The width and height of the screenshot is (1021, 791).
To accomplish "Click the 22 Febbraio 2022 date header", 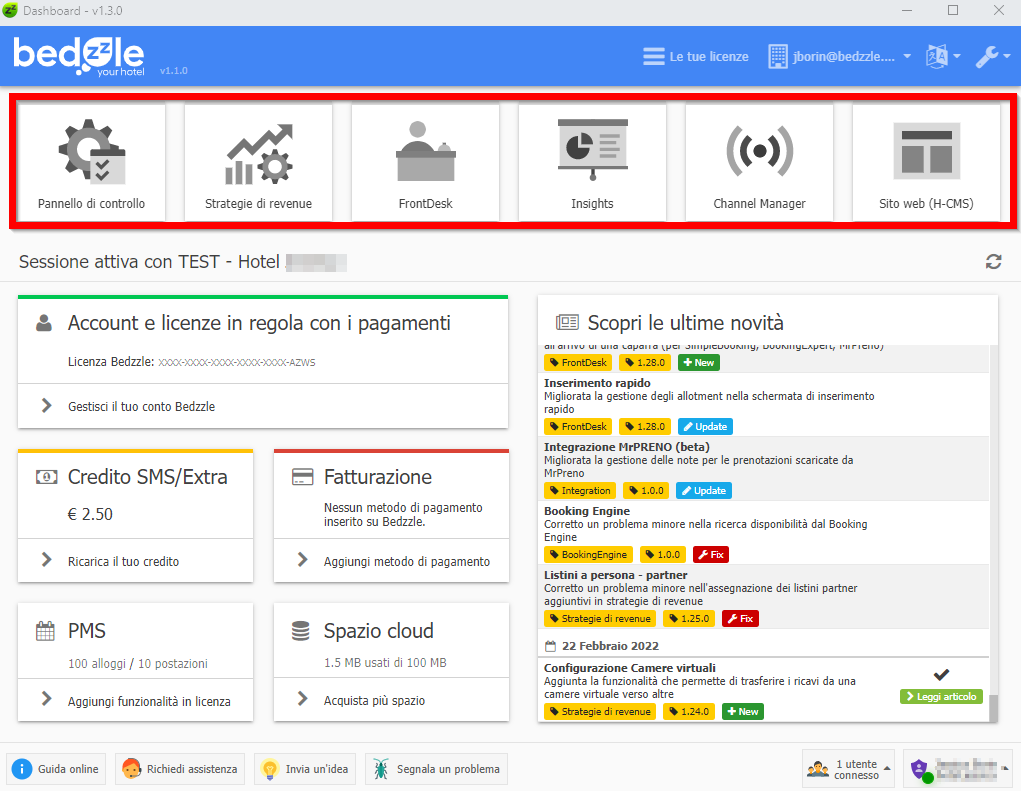I will tap(609, 646).
